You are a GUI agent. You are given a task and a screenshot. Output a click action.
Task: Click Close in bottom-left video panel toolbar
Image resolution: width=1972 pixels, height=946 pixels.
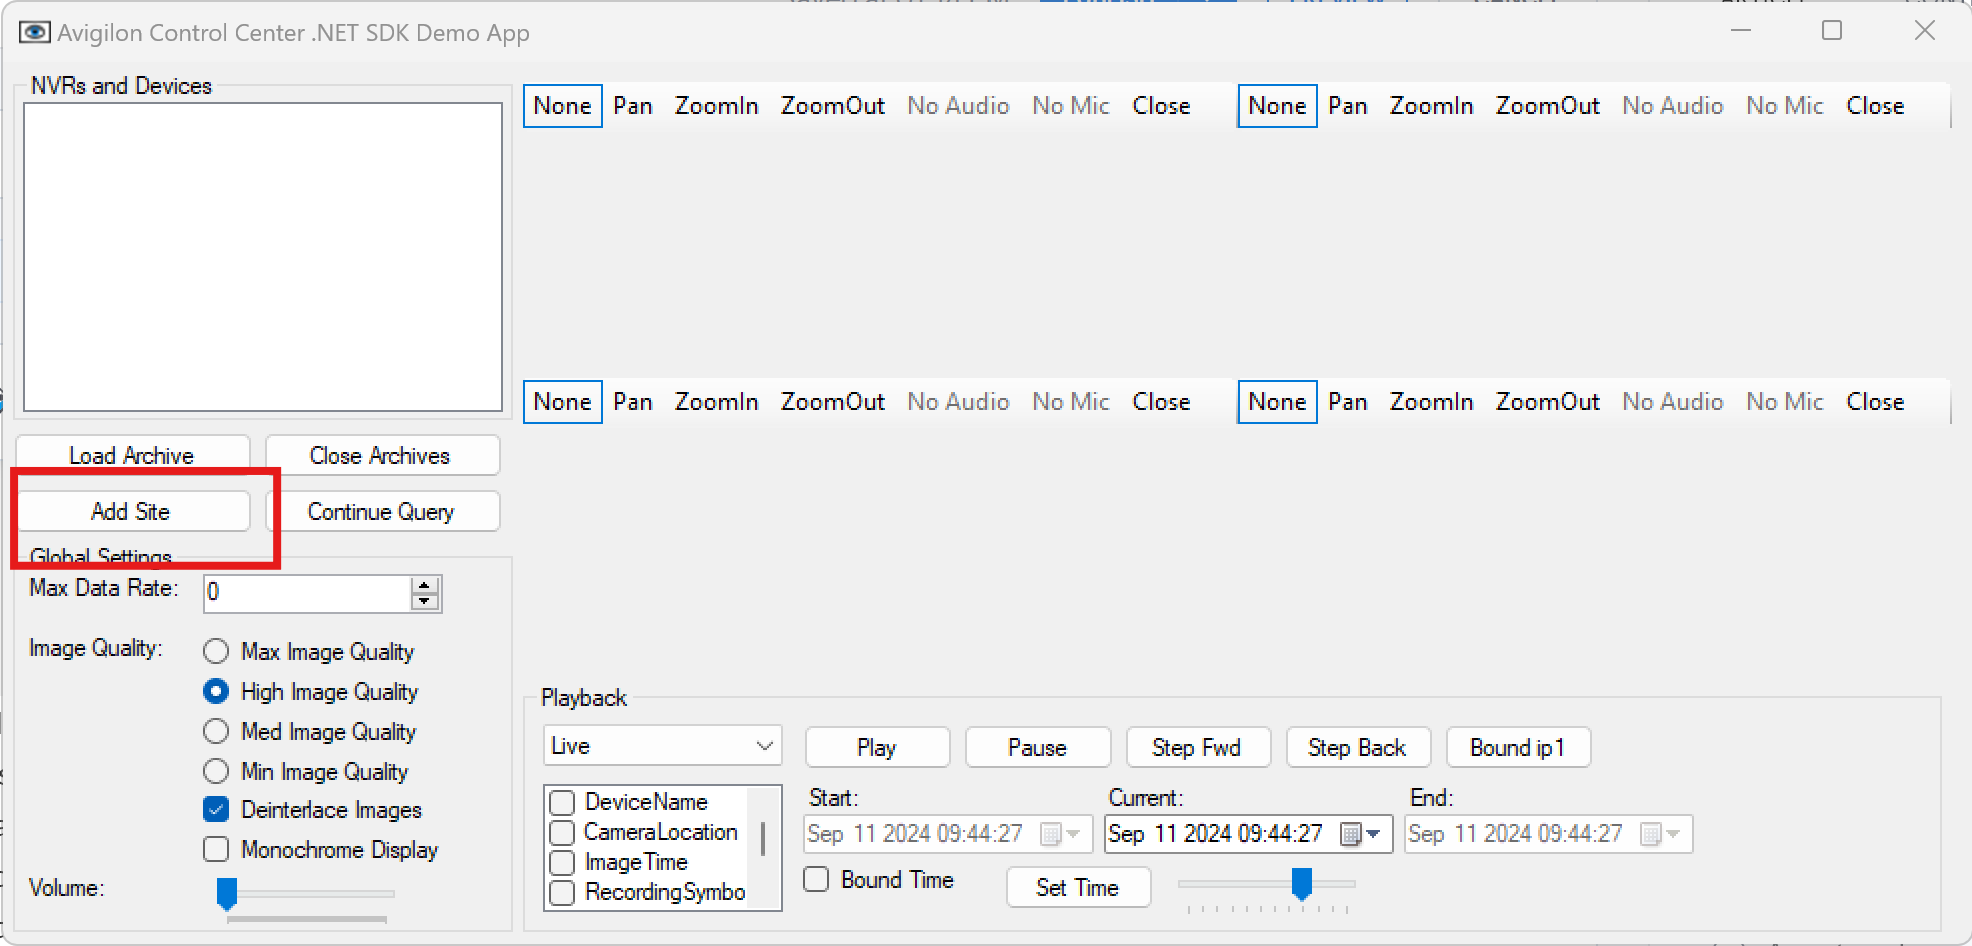coord(1161,402)
